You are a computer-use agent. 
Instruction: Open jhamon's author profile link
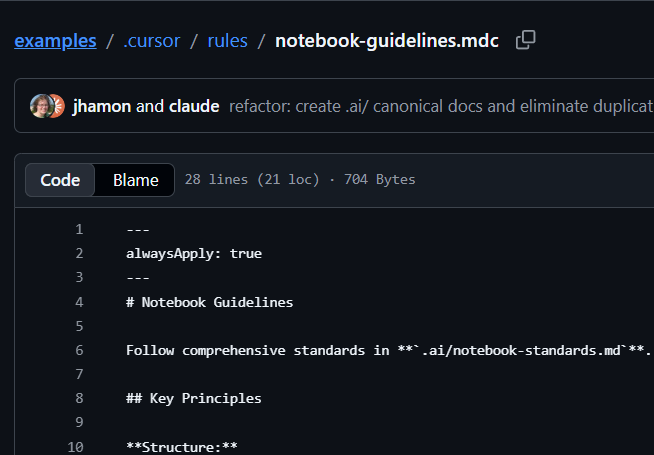click(x=102, y=106)
